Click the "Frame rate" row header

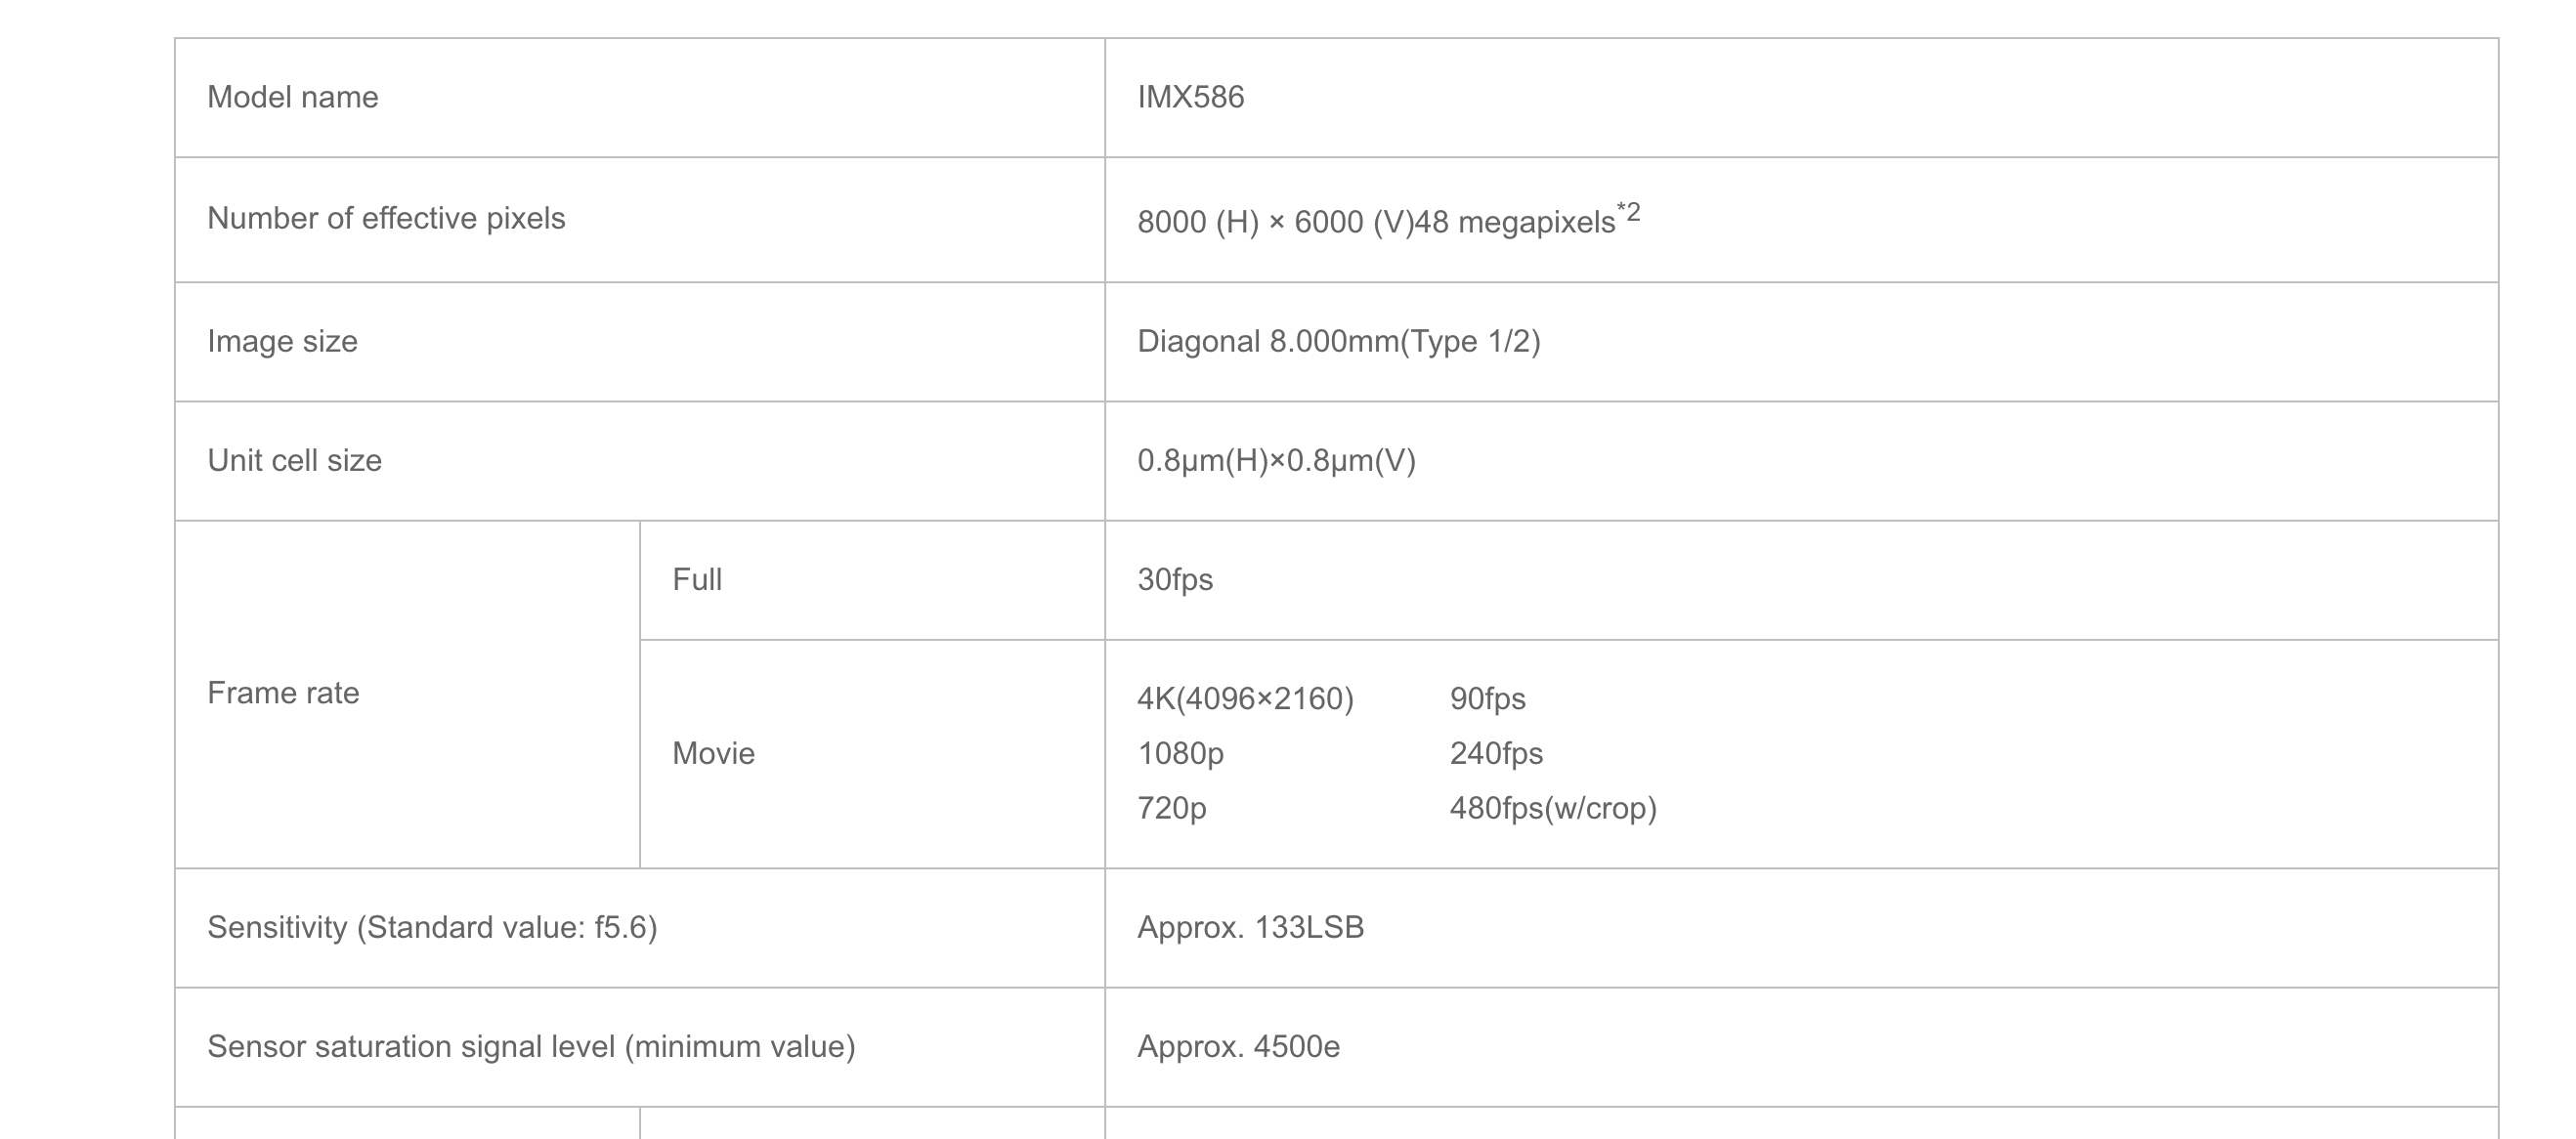coord(283,693)
